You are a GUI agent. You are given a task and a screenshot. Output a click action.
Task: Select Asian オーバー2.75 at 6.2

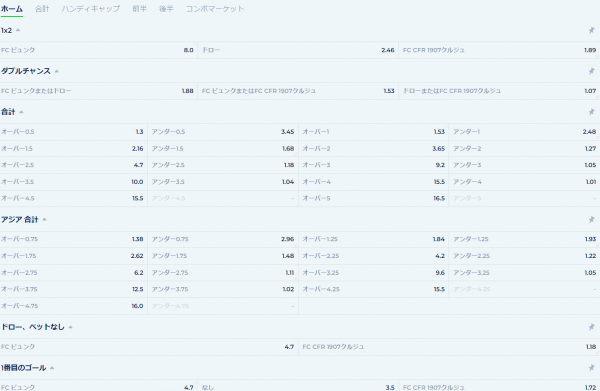point(73,273)
